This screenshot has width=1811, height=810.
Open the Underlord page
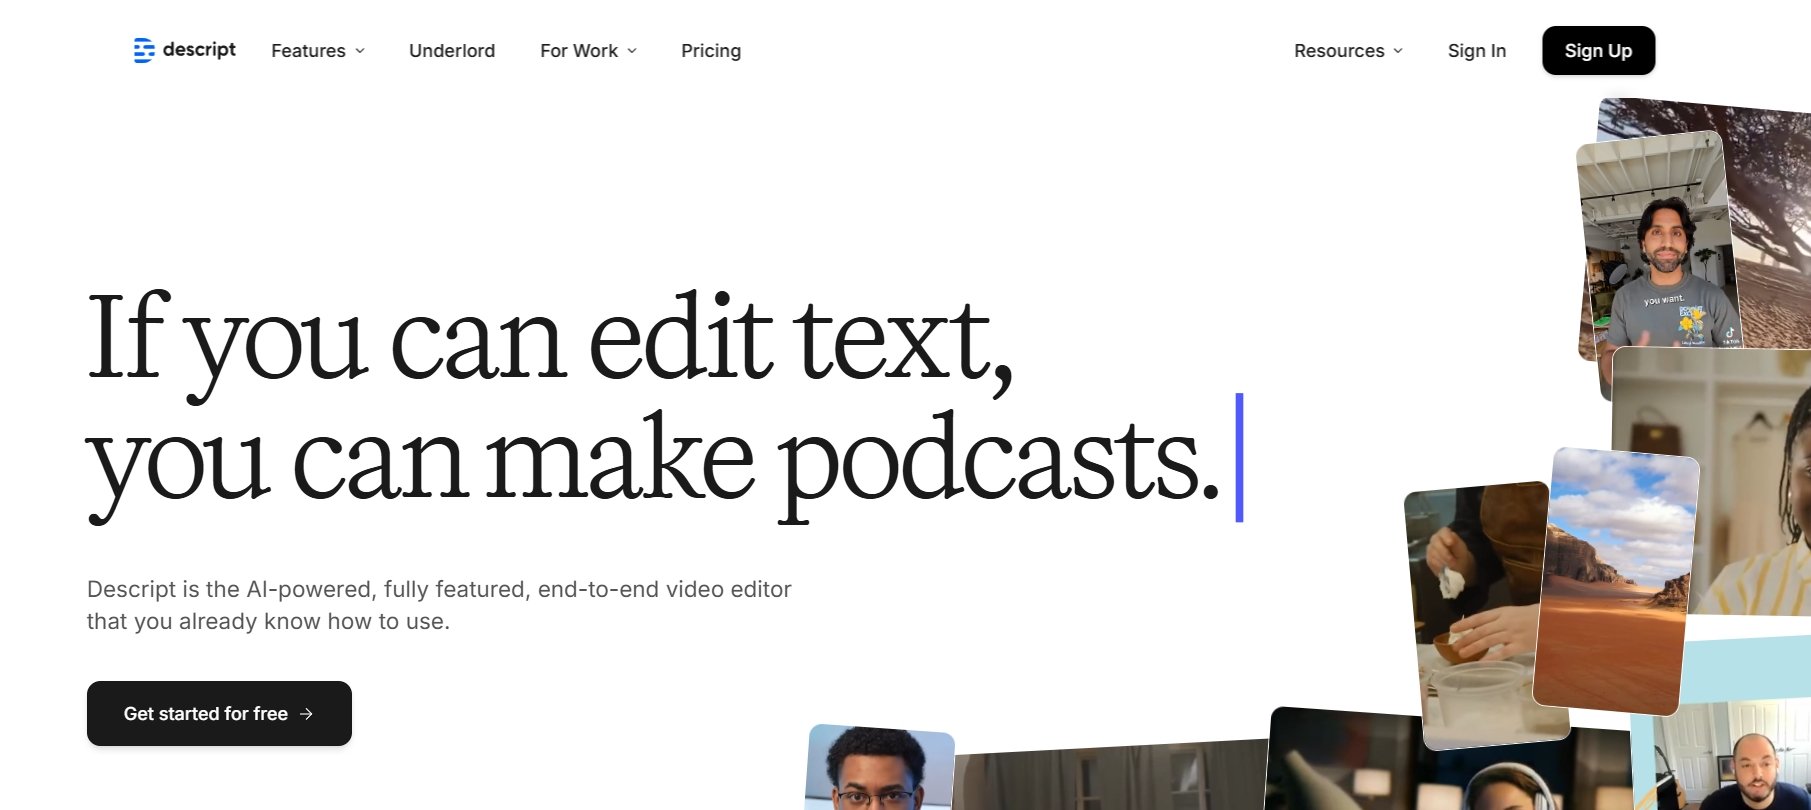pos(452,51)
